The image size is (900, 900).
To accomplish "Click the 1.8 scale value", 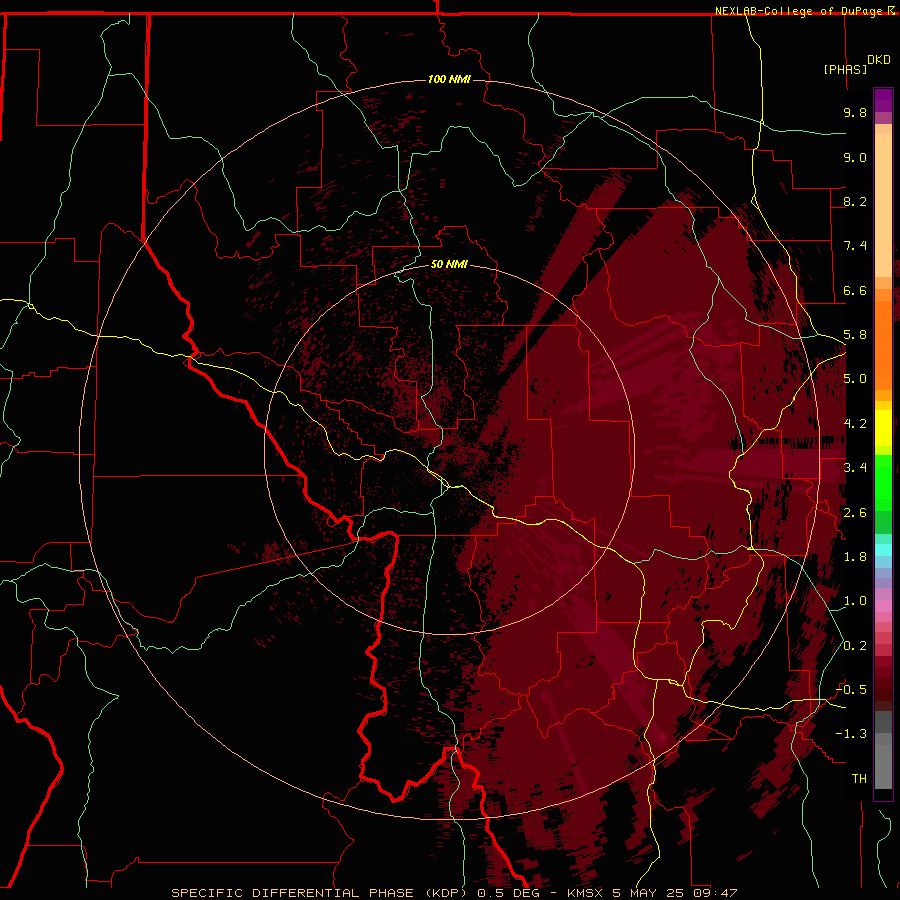I will point(855,557).
